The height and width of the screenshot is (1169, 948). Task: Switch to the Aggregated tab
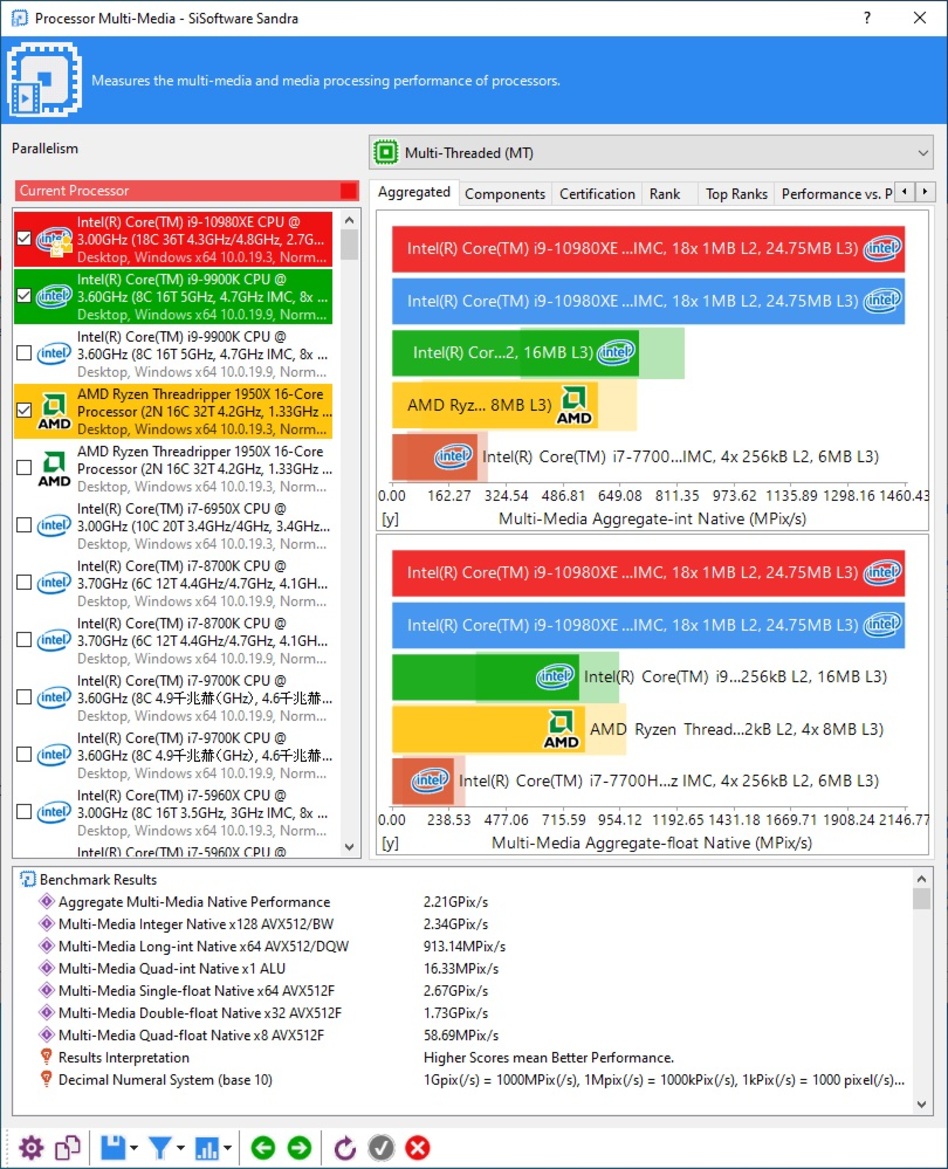click(x=414, y=192)
